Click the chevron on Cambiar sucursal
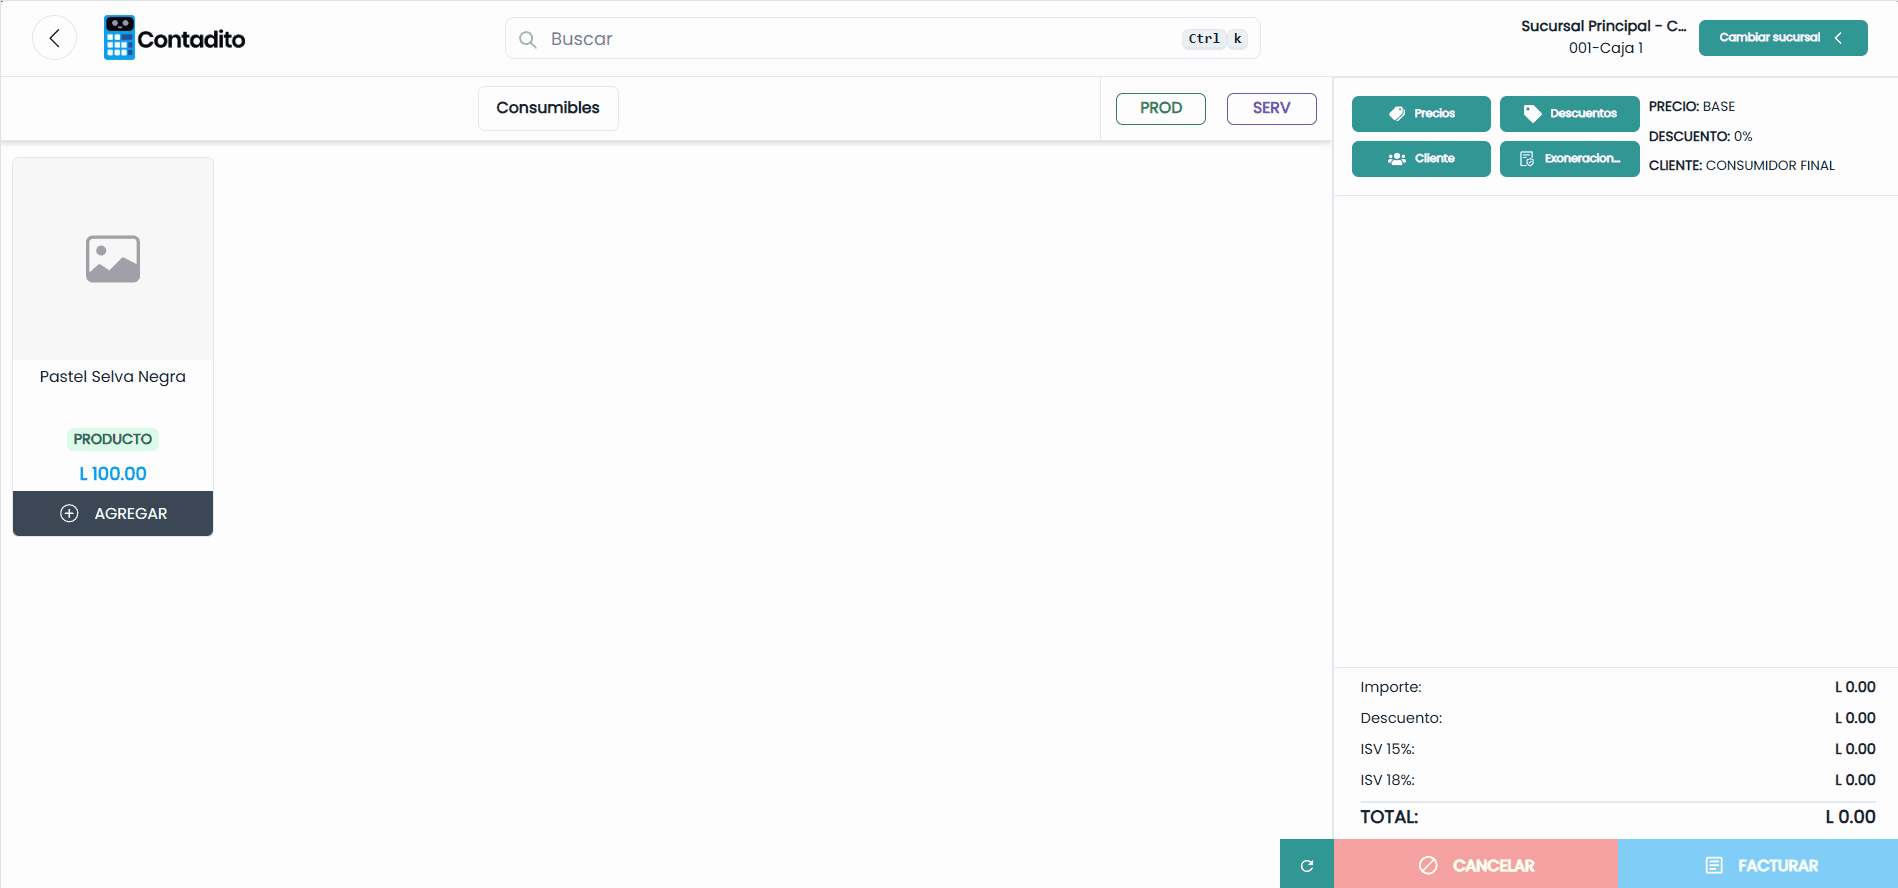 (1838, 38)
